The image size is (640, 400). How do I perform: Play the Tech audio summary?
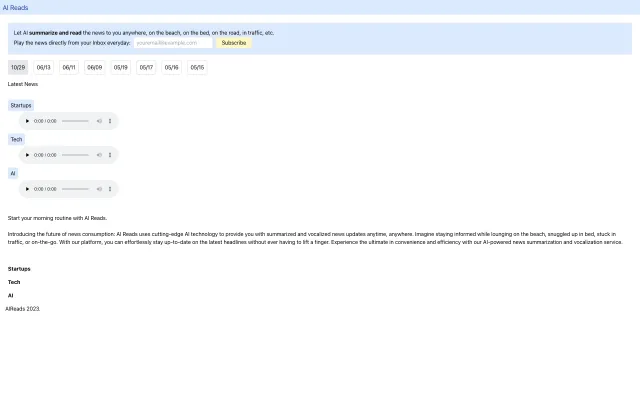click(x=28, y=155)
